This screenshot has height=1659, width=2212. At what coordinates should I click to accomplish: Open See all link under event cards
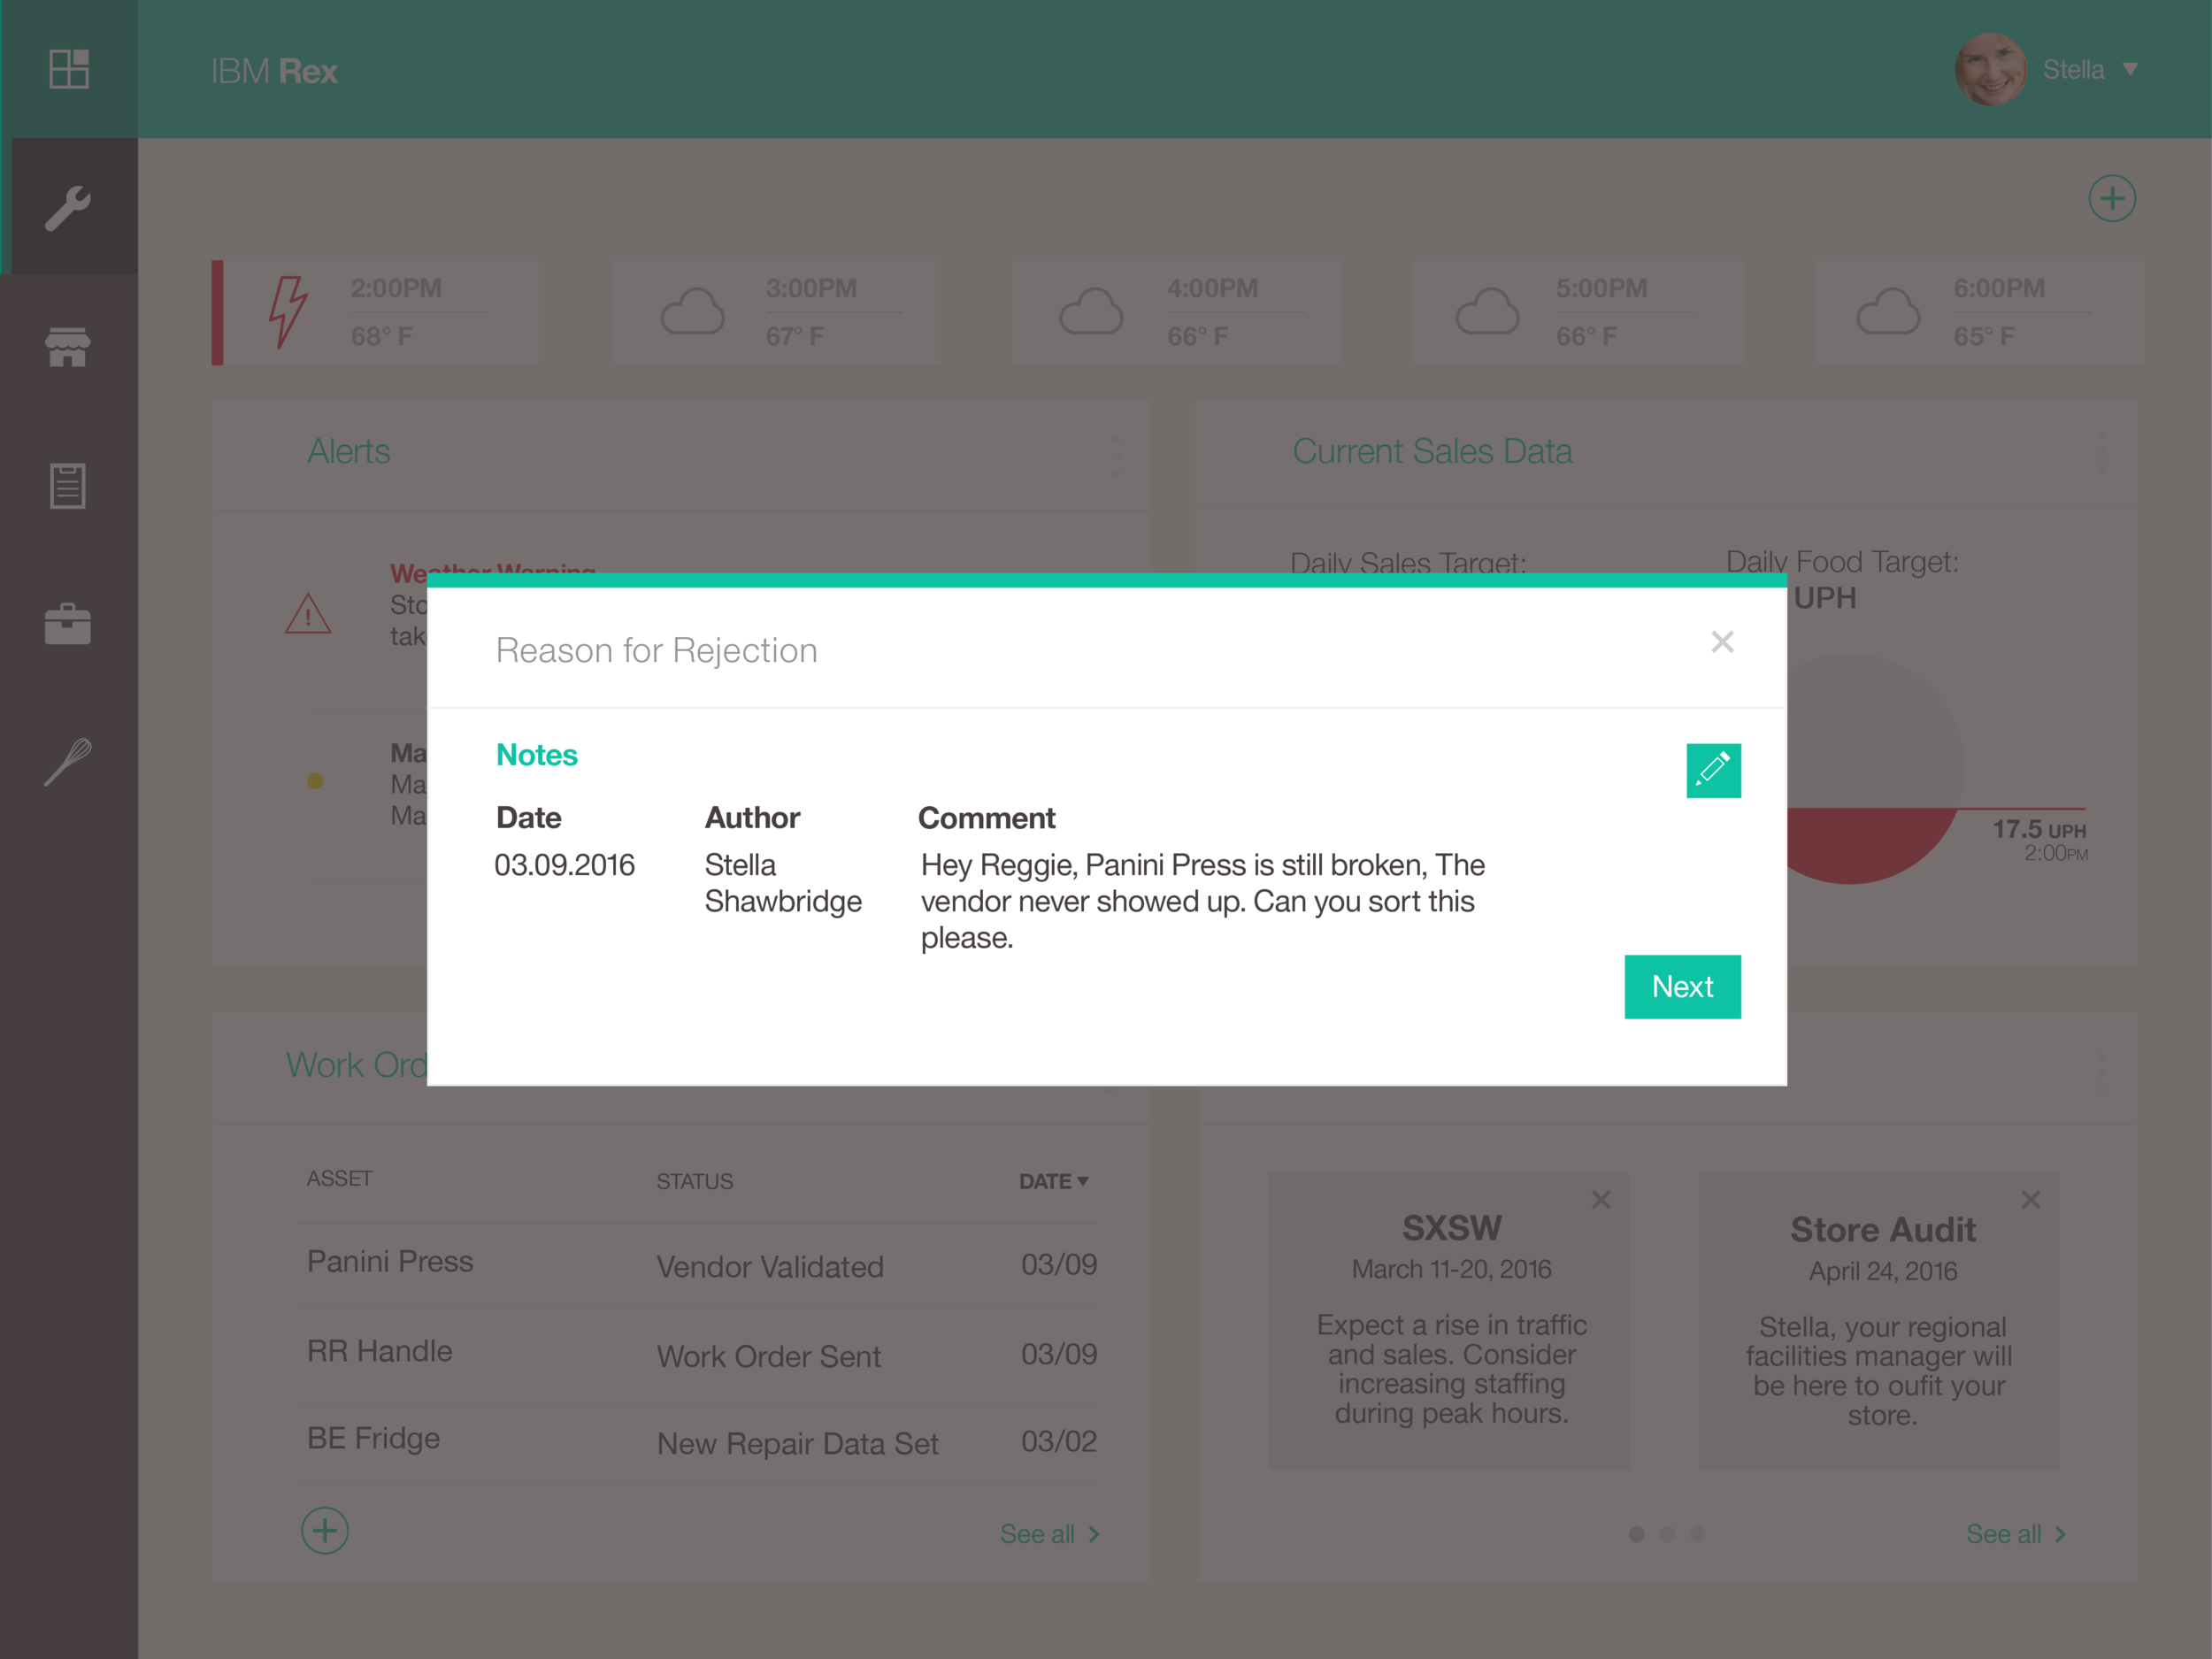tap(2014, 1534)
